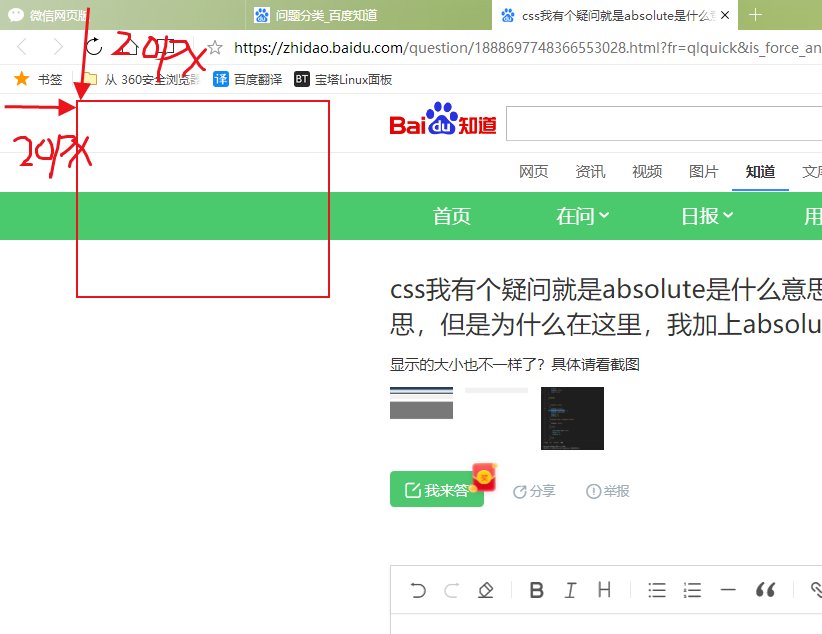
Task: Open the dark code screenshot thumbnail
Action: (571, 418)
